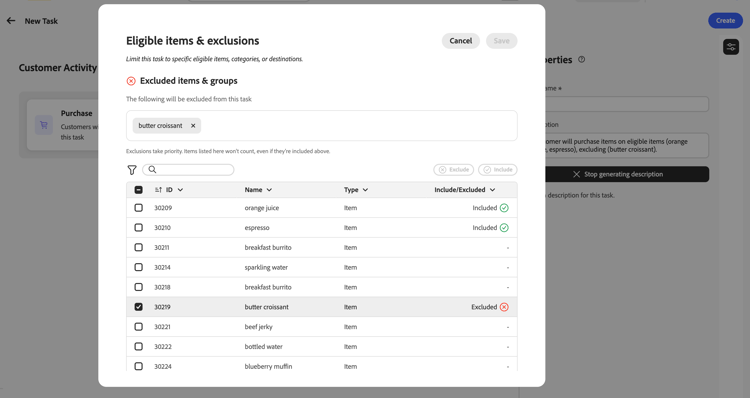Click the red Excluded icon for butter croissant

[x=504, y=307]
